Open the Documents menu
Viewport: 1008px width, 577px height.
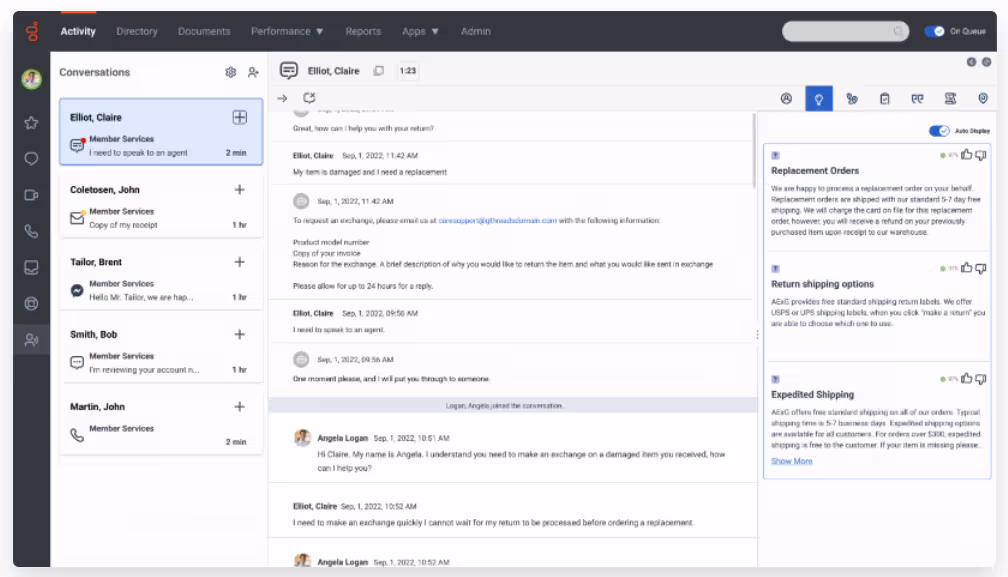pyautogui.click(x=204, y=31)
